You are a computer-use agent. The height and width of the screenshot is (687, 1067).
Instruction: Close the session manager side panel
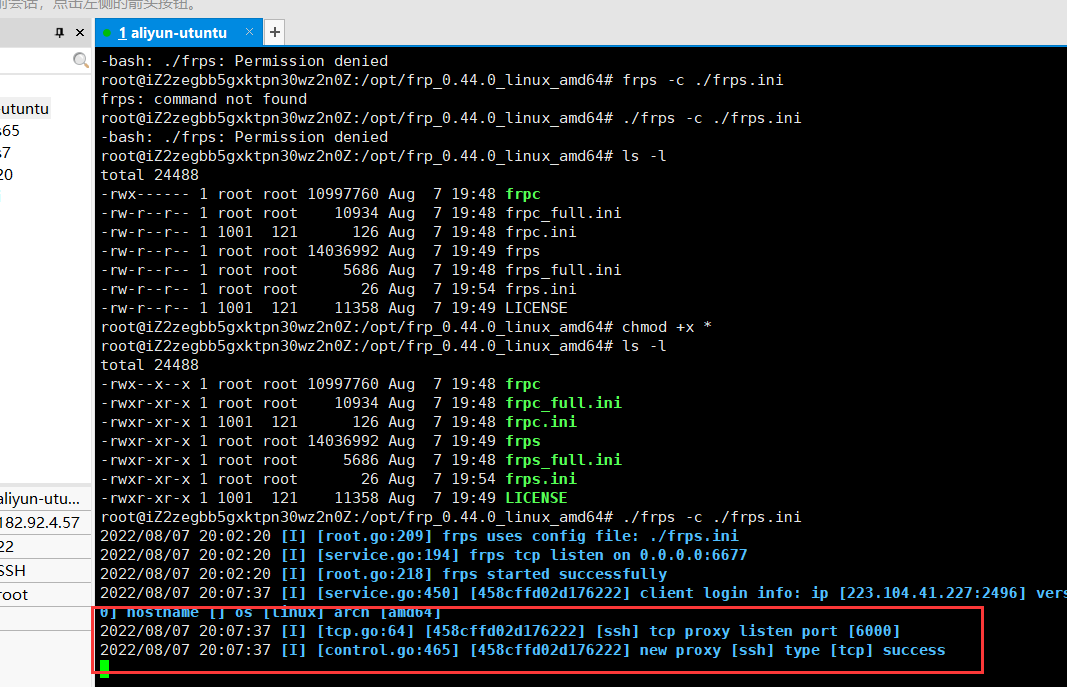(80, 33)
